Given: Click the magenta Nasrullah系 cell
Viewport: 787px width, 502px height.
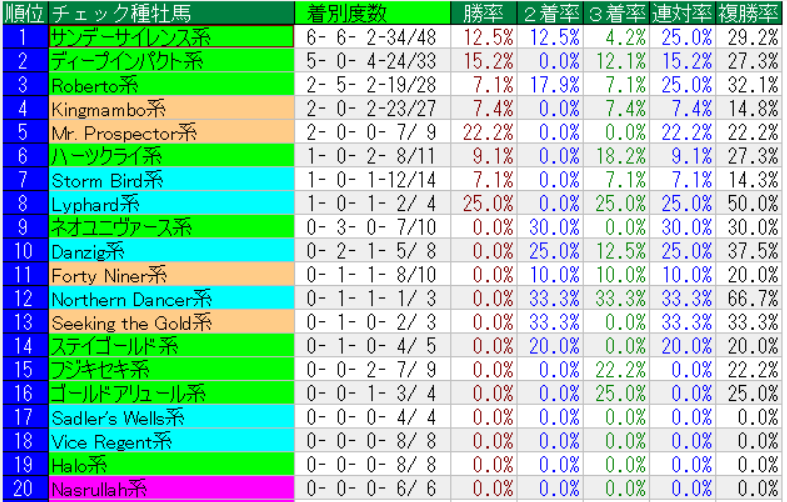Looking at the screenshot, I should [x=170, y=489].
